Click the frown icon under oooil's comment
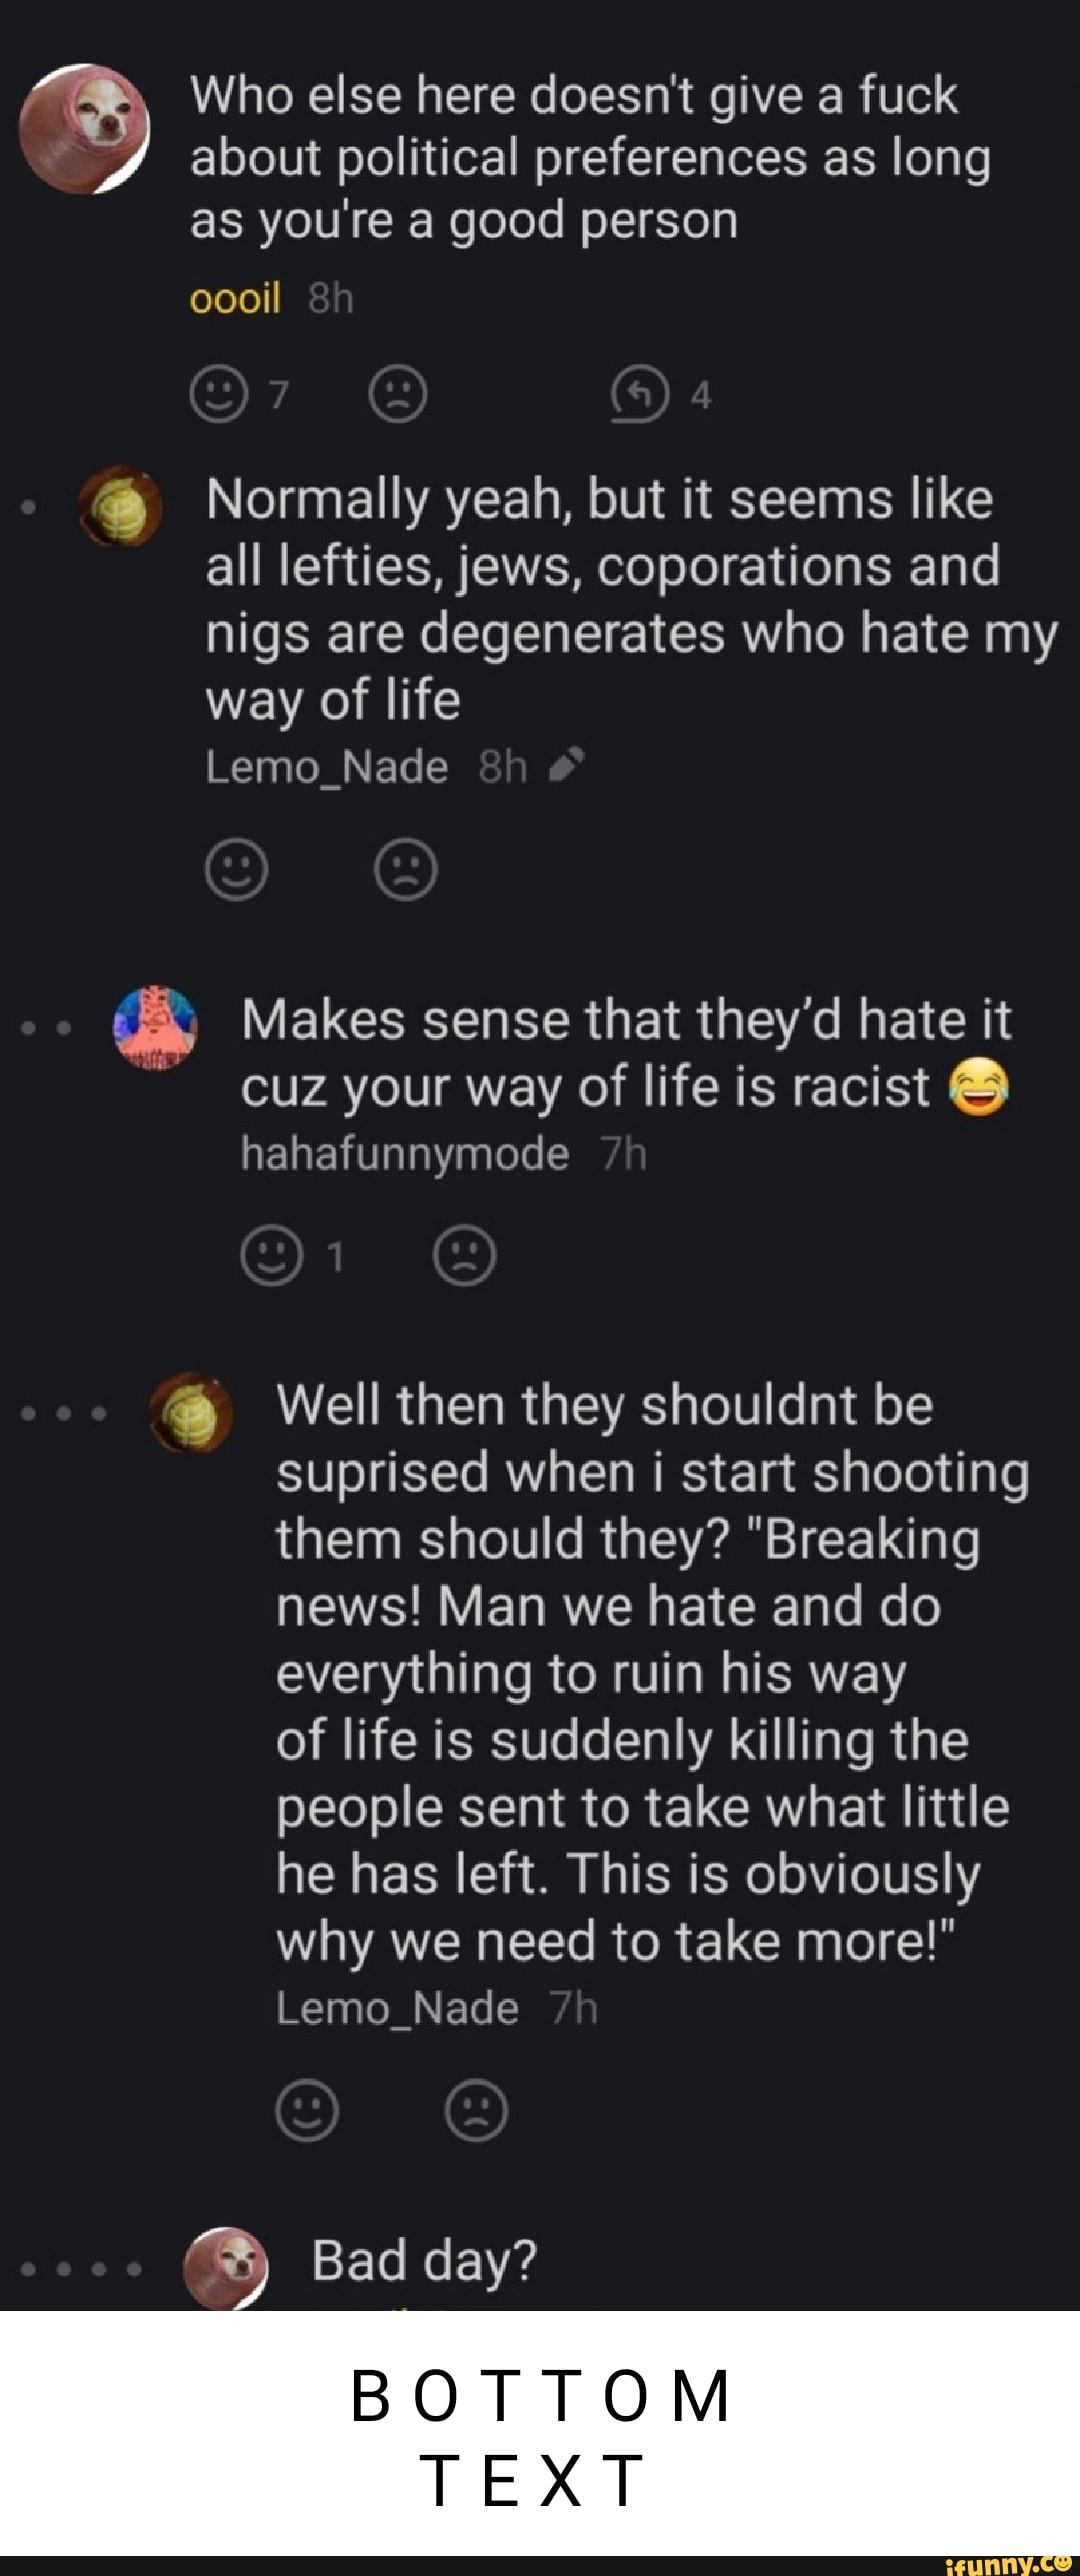This screenshot has width=1080, height=2576. 398,396
